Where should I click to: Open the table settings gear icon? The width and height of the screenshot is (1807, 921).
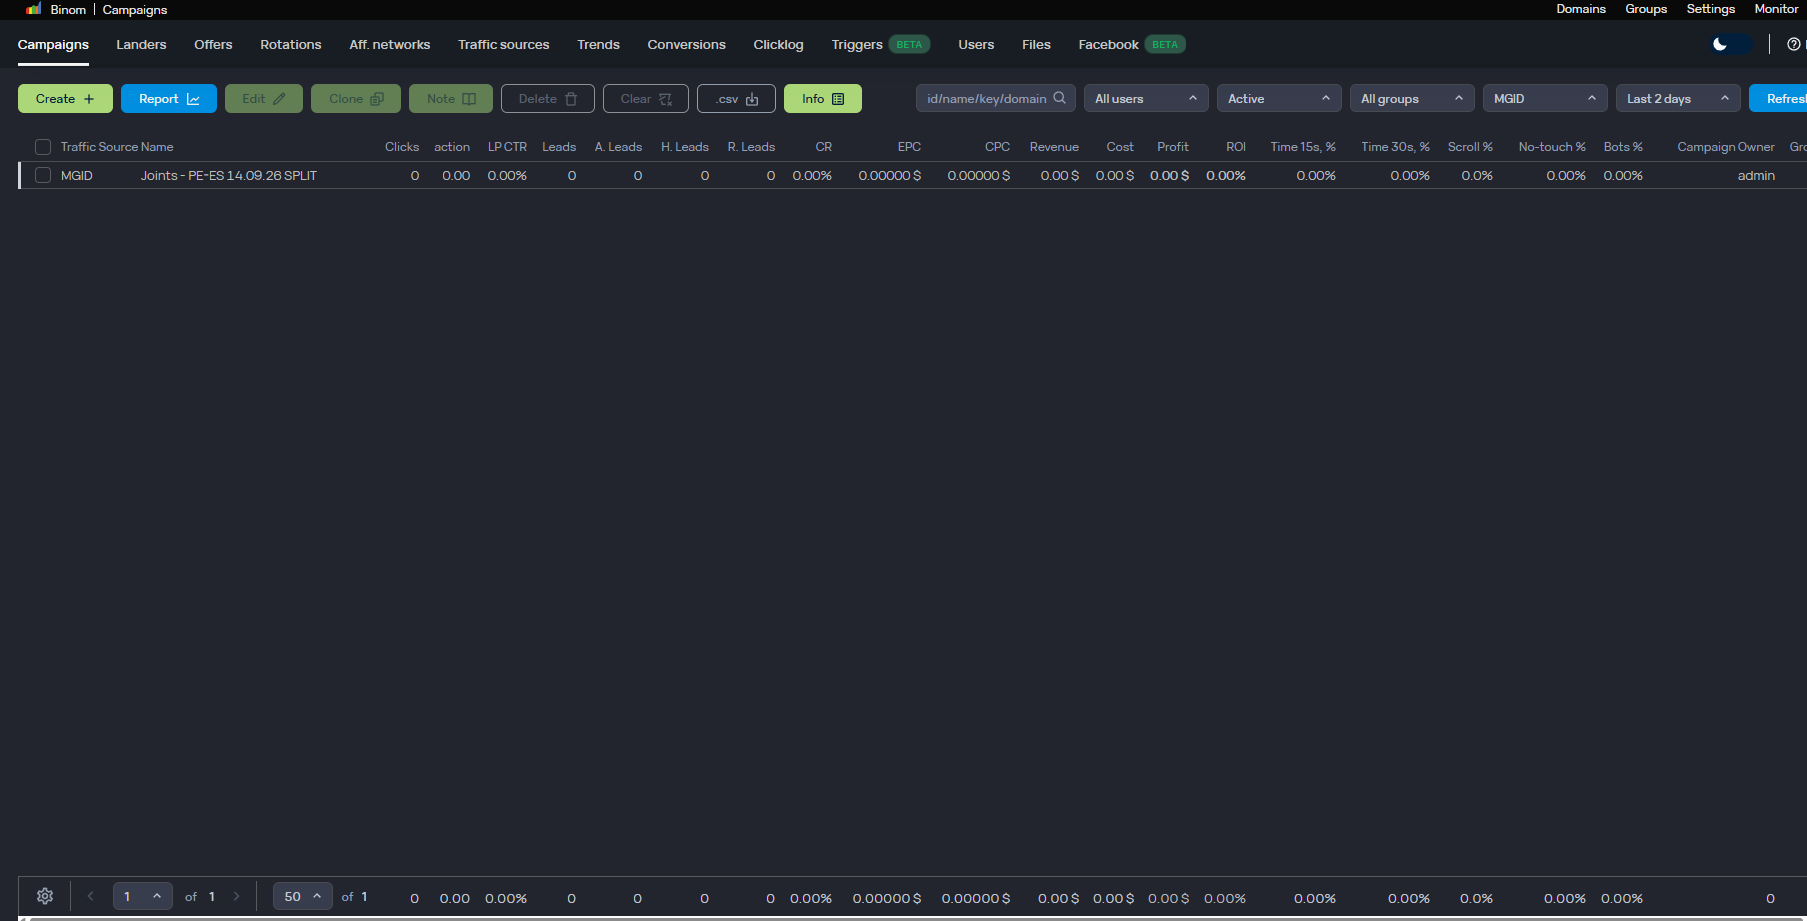tap(45, 896)
